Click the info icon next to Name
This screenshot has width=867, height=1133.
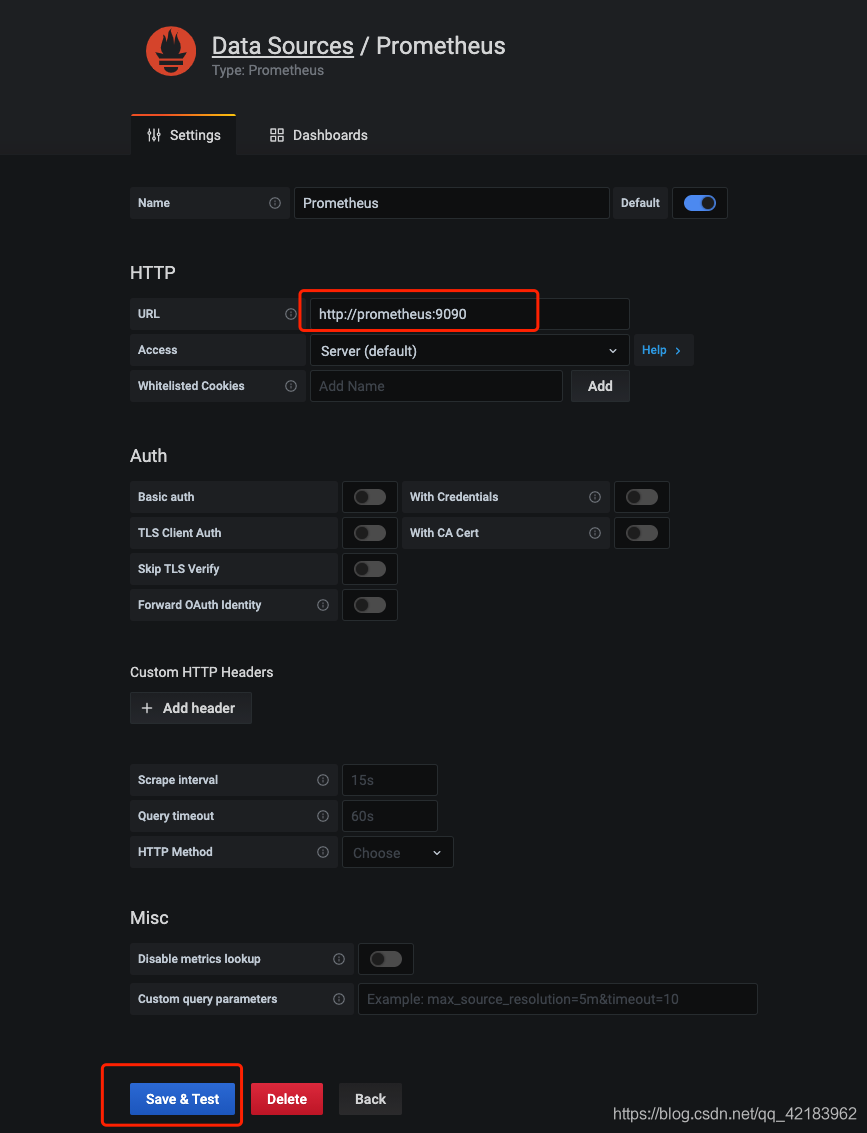(x=275, y=203)
